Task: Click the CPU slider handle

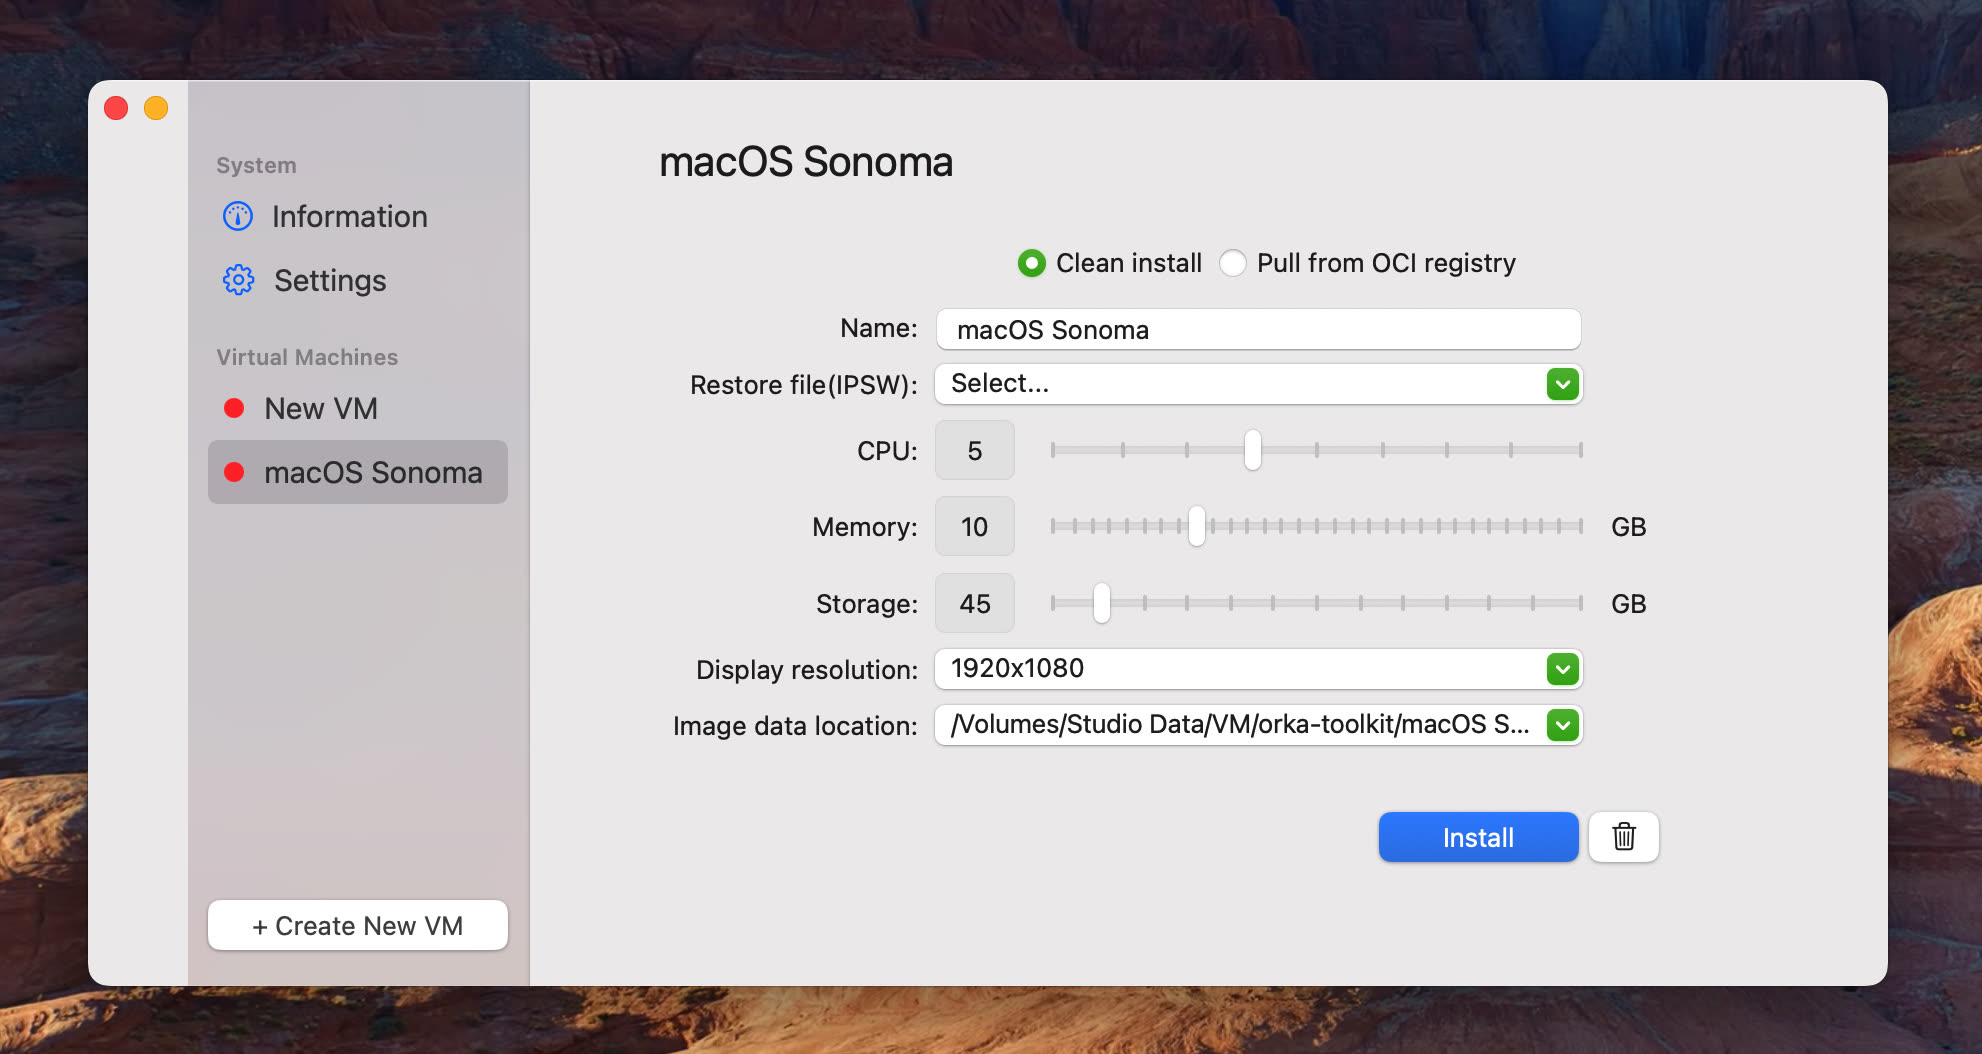Action: coord(1253,450)
